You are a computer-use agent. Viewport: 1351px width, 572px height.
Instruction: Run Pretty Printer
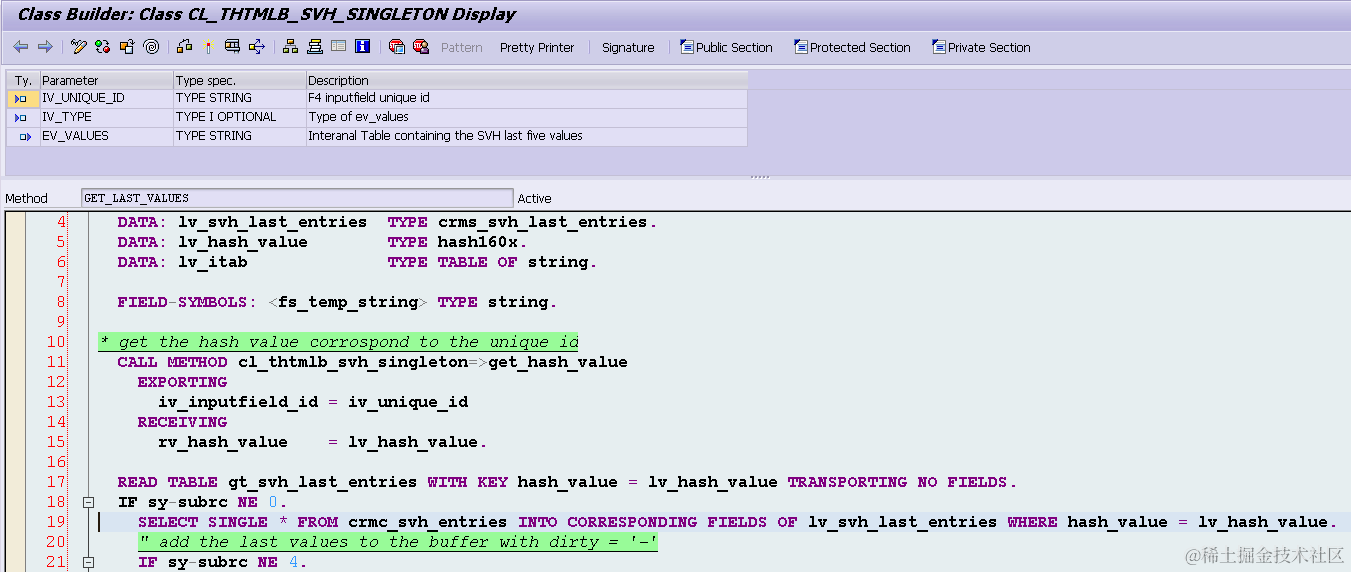(537, 47)
